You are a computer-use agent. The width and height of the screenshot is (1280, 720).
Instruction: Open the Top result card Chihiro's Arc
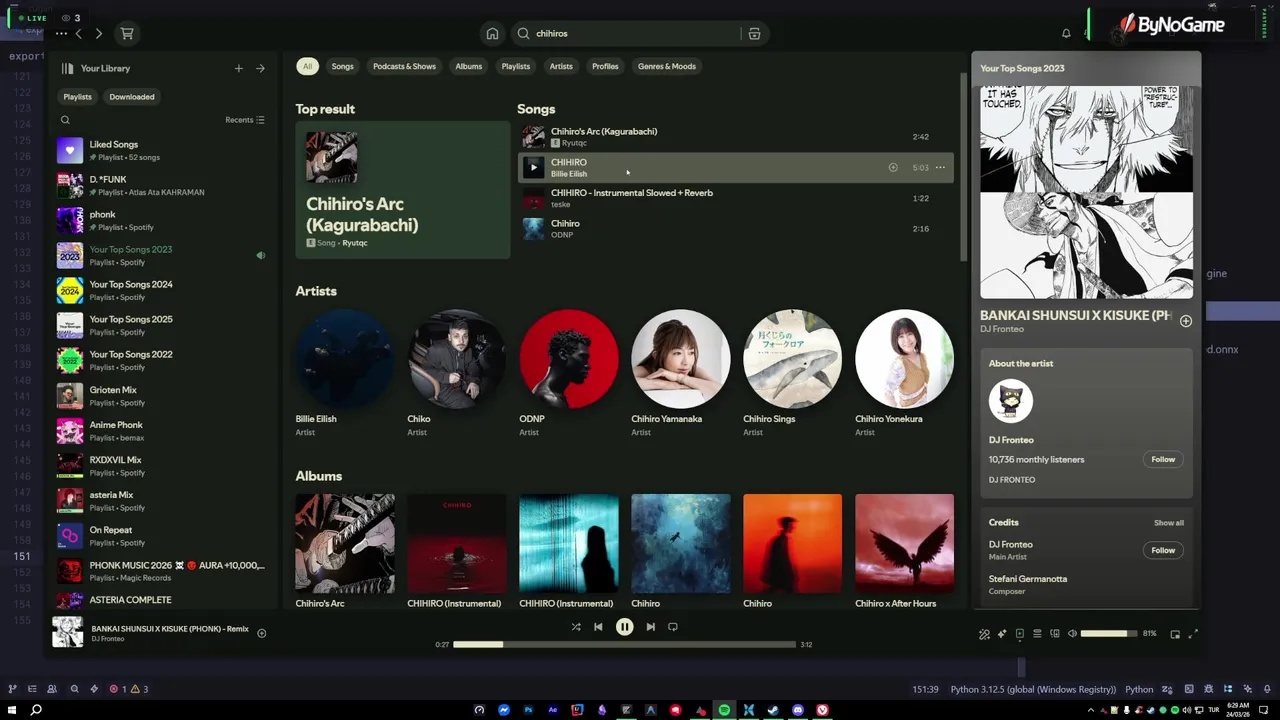(402, 190)
